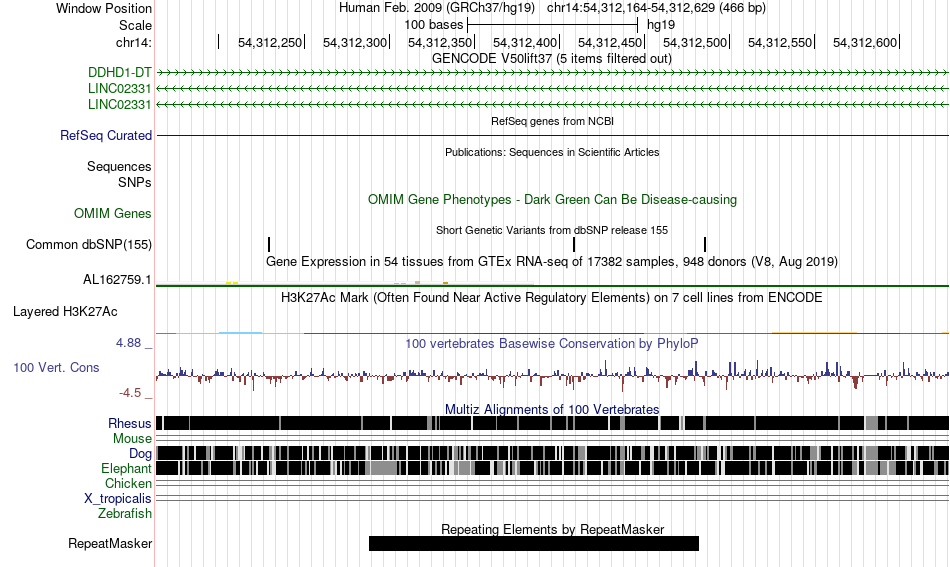The width and height of the screenshot is (950, 567).
Task: Click the -4.5 PhyloP lower scale value
Action: point(130,393)
